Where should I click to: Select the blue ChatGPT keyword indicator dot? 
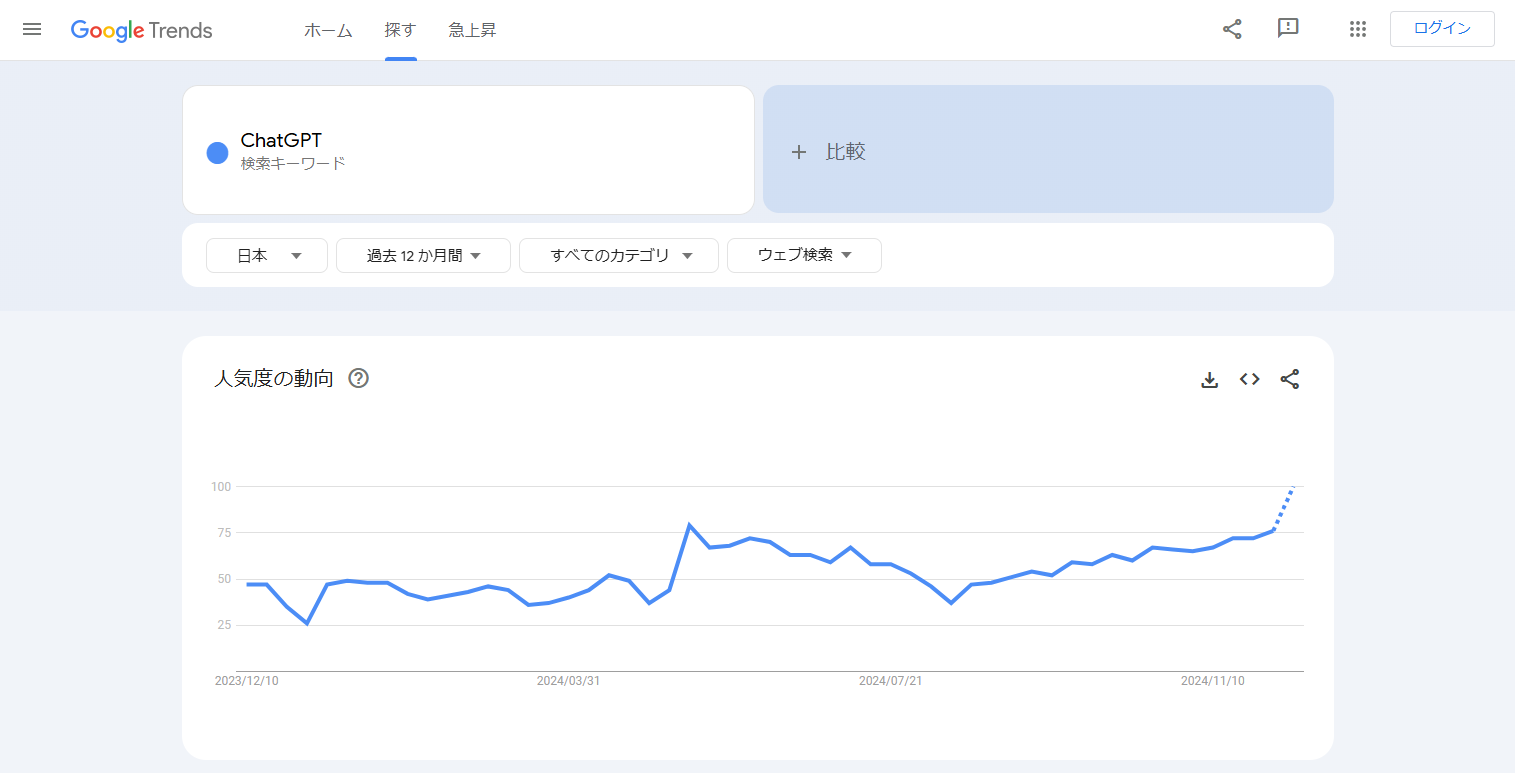(217, 152)
